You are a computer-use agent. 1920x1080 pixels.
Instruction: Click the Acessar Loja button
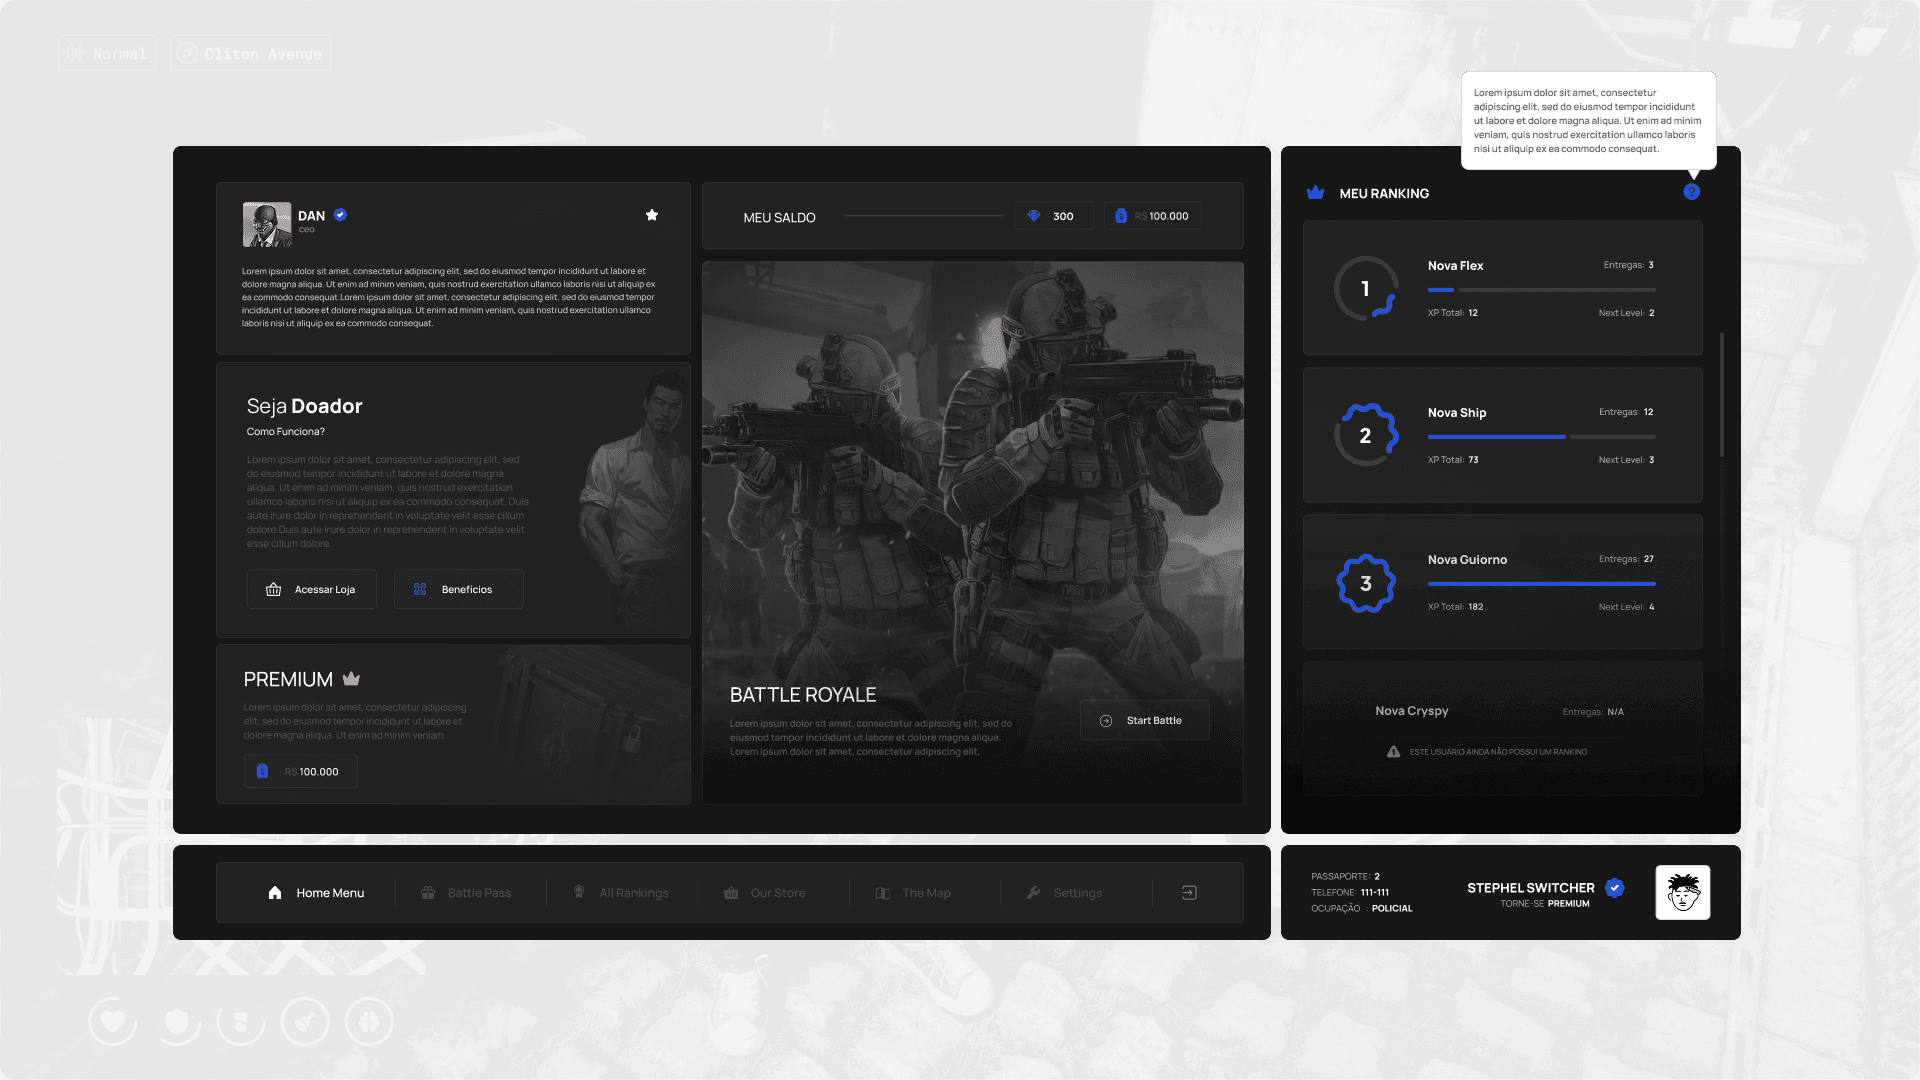click(312, 589)
